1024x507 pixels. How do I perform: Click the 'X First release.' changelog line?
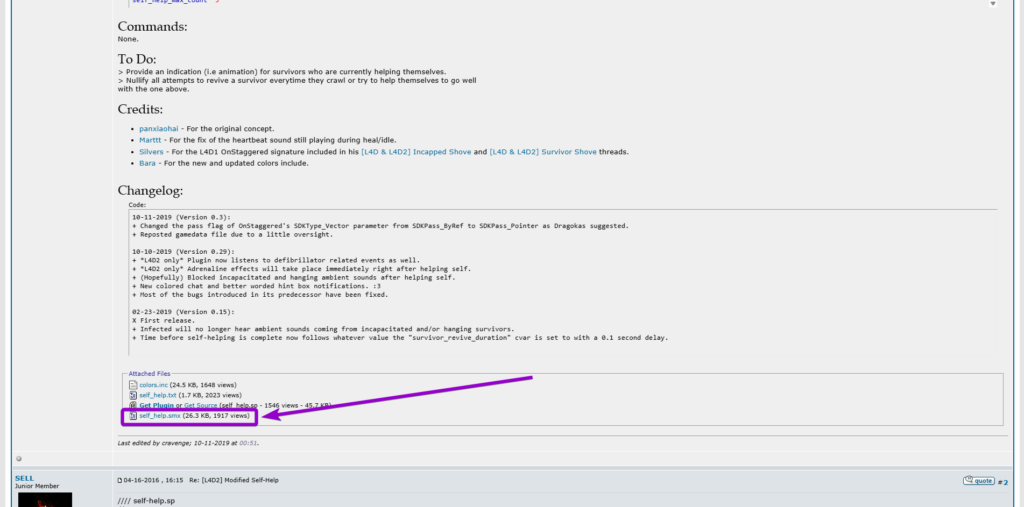point(163,321)
